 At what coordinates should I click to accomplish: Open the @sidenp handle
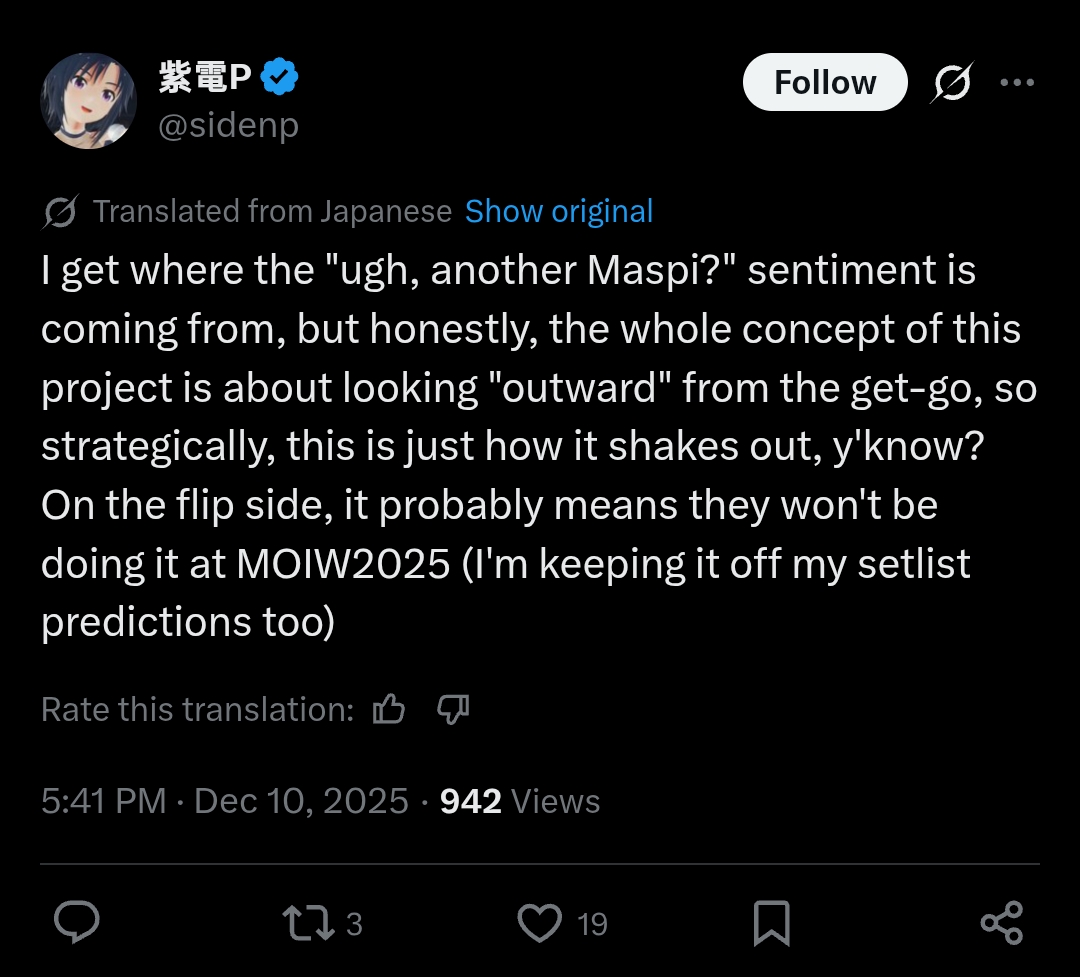(228, 126)
